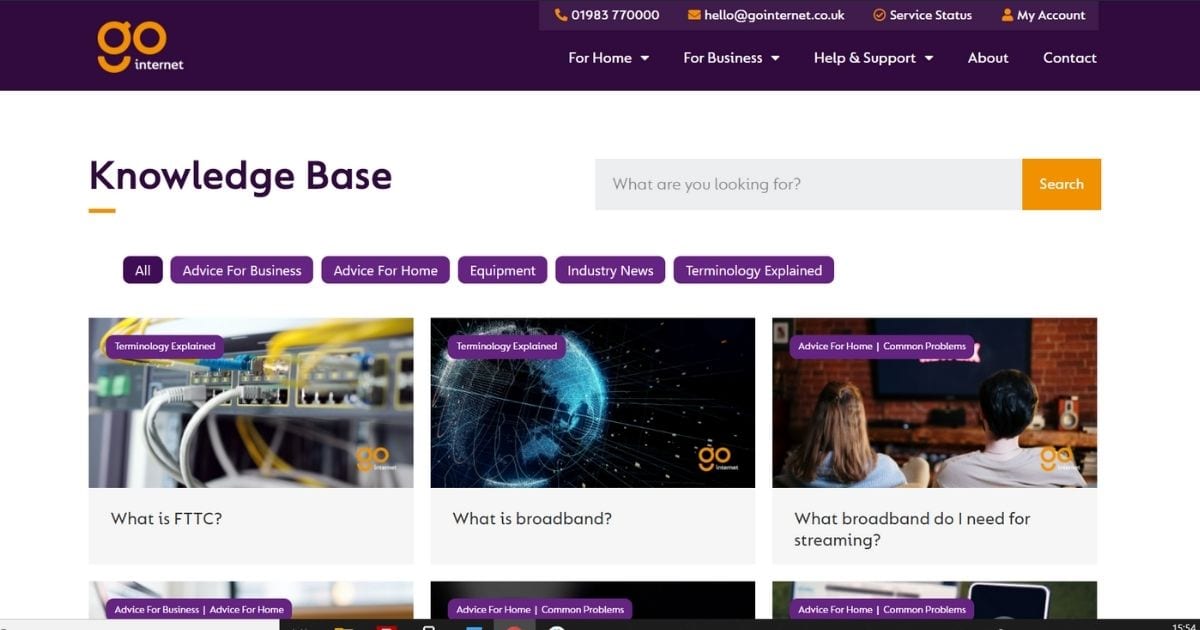Screen dimensions: 1200x630
Task: Go to My Account
Action: pos(1051,15)
